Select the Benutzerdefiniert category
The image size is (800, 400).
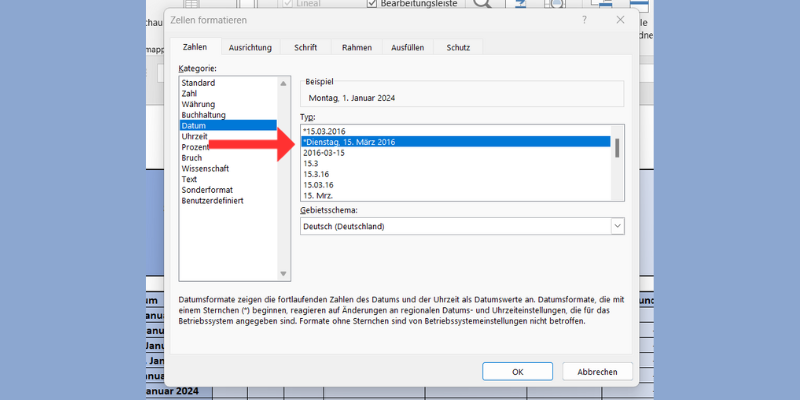pos(212,201)
